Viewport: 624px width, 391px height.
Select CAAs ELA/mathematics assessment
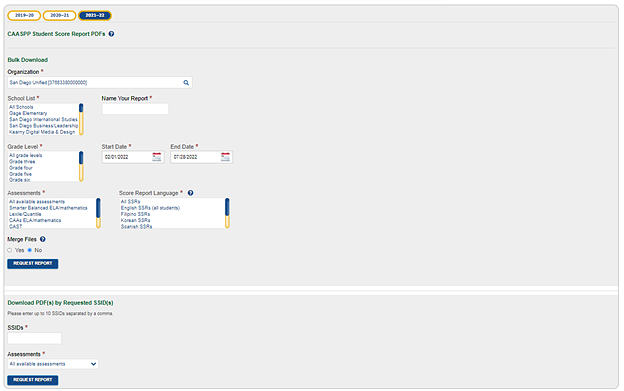35,220
